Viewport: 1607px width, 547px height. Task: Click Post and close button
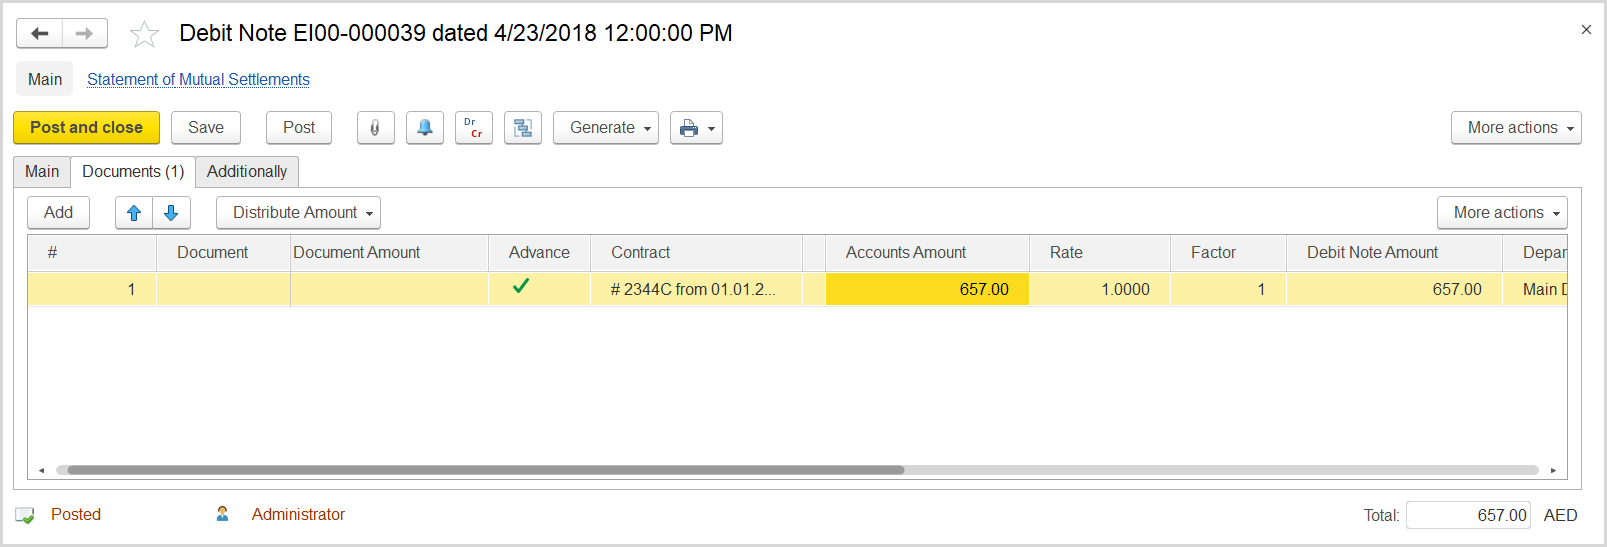click(x=86, y=128)
